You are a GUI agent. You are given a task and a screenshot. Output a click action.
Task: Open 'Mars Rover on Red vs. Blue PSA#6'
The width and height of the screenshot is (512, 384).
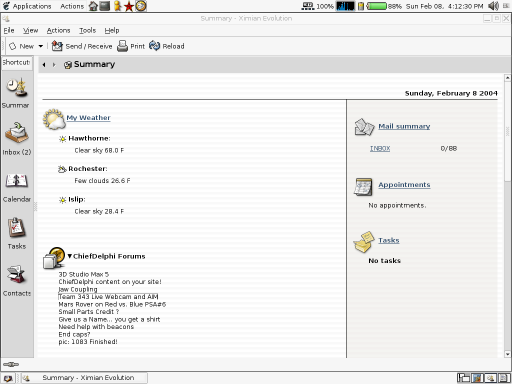click(x=112, y=304)
